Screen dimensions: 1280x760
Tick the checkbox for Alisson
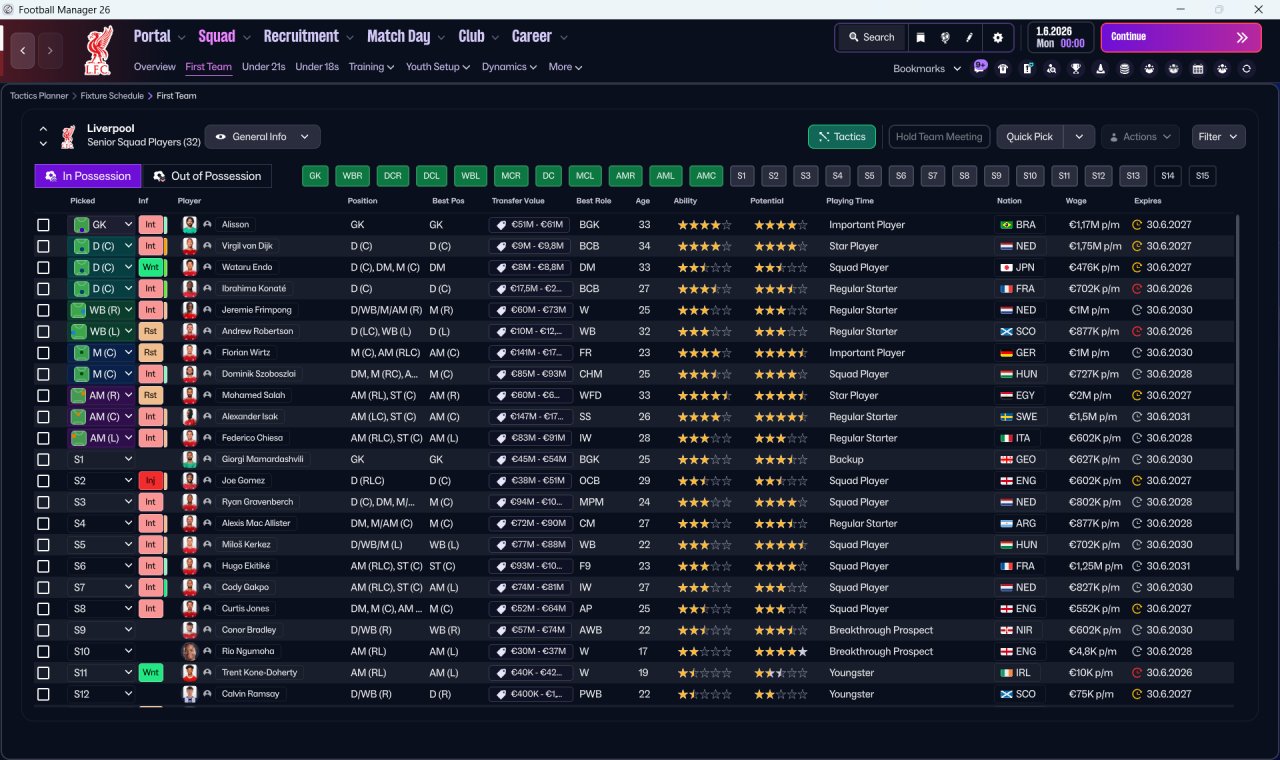(x=43, y=225)
